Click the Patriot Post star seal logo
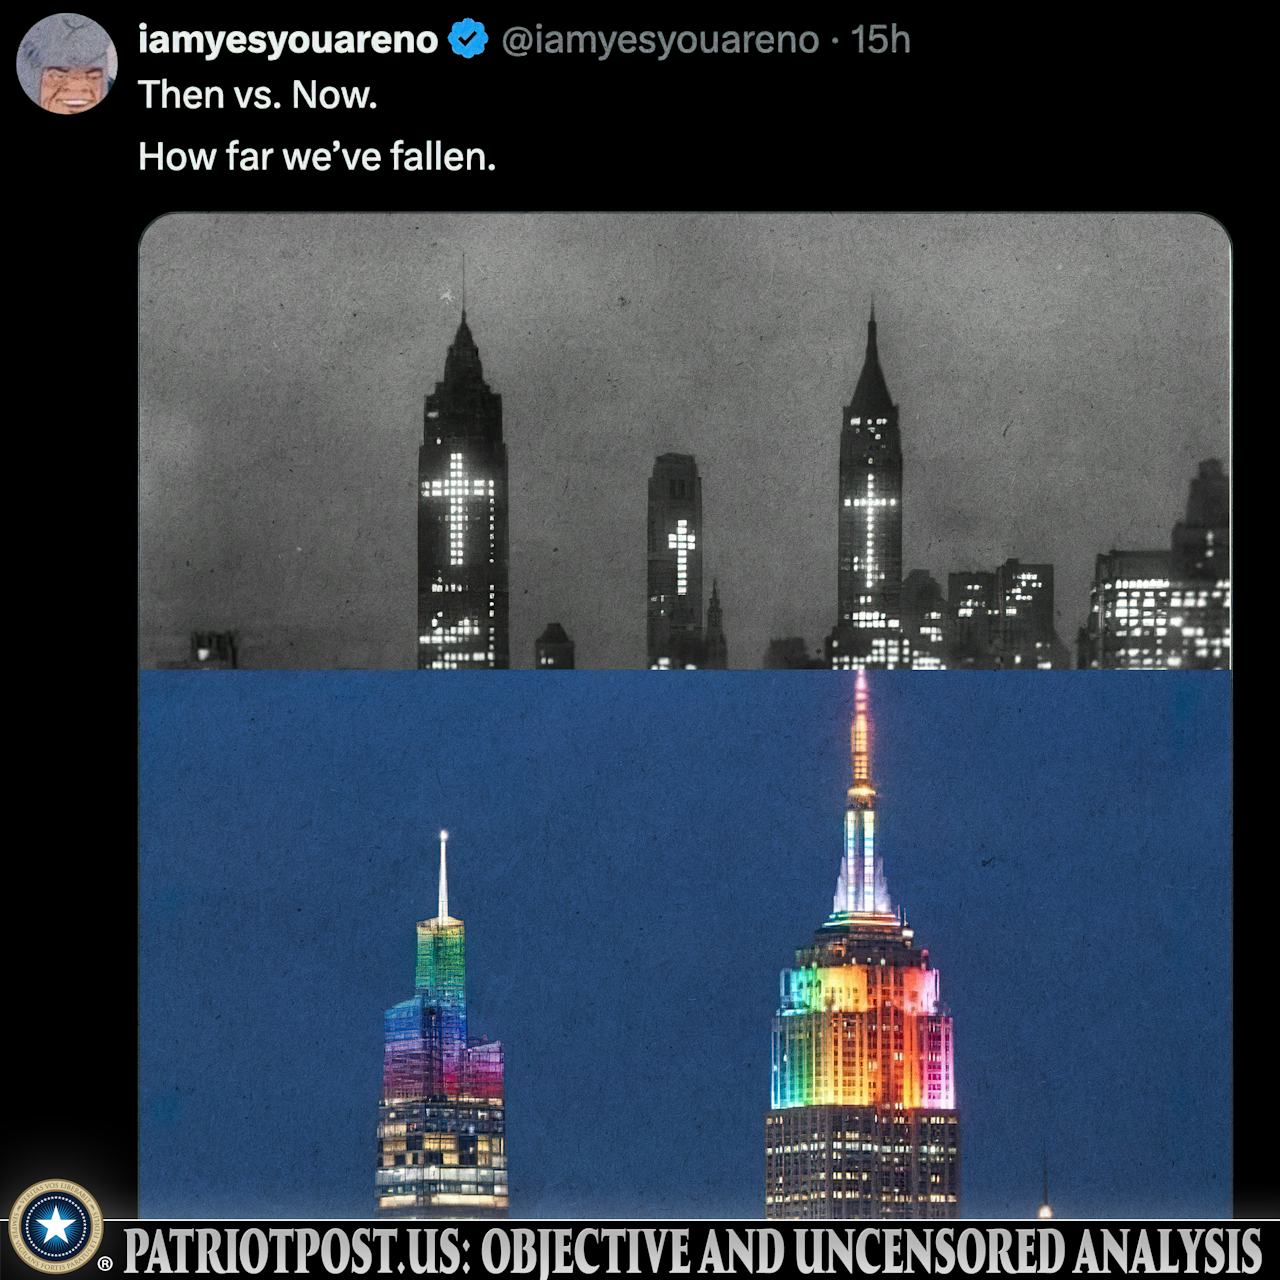Viewport: 1280px width, 1280px height. click(x=56, y=1227)
